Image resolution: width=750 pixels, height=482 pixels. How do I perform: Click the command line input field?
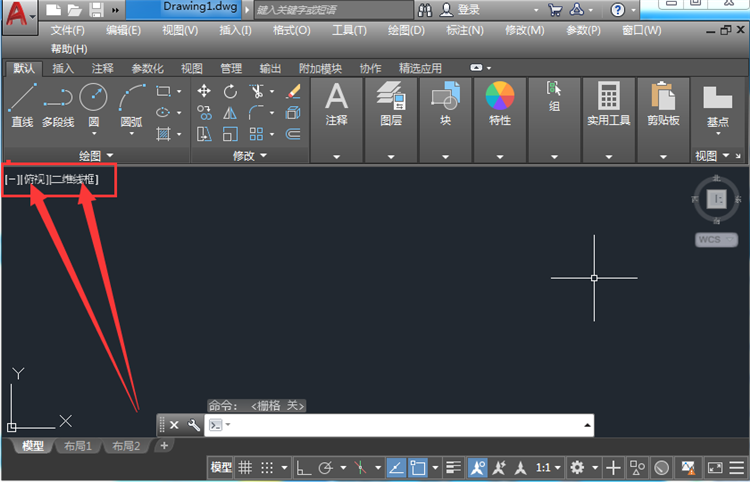tap(399, 425)
